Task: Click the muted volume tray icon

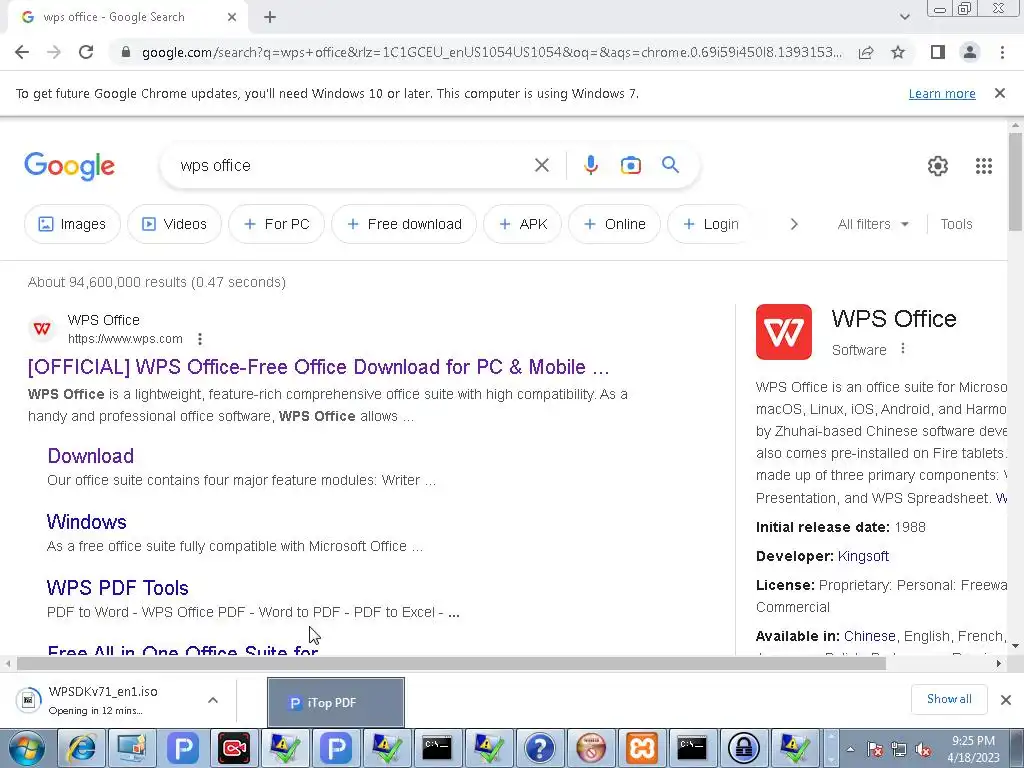Action: coord(923,749)
